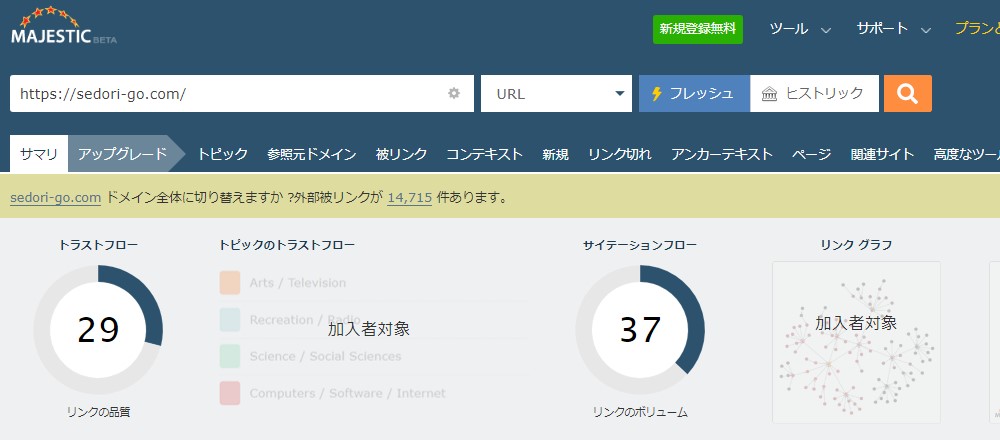
Task: Click the link graph thumbnail
Action: (x=856, y=342)
